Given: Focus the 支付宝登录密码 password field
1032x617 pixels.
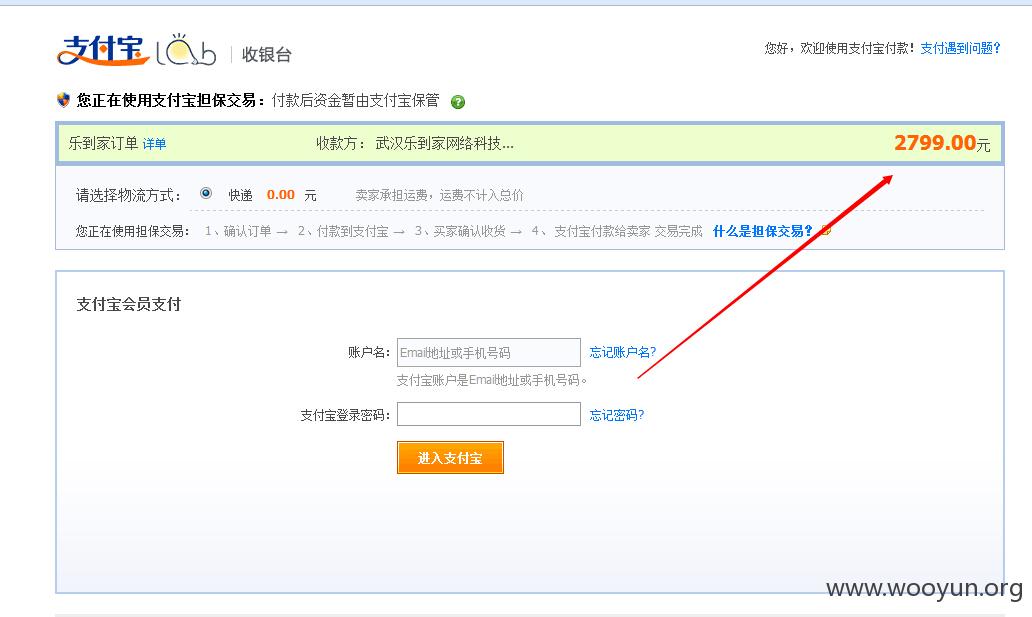Looking at the screenshot, I should pyautogui.click(x=488, y=414).
